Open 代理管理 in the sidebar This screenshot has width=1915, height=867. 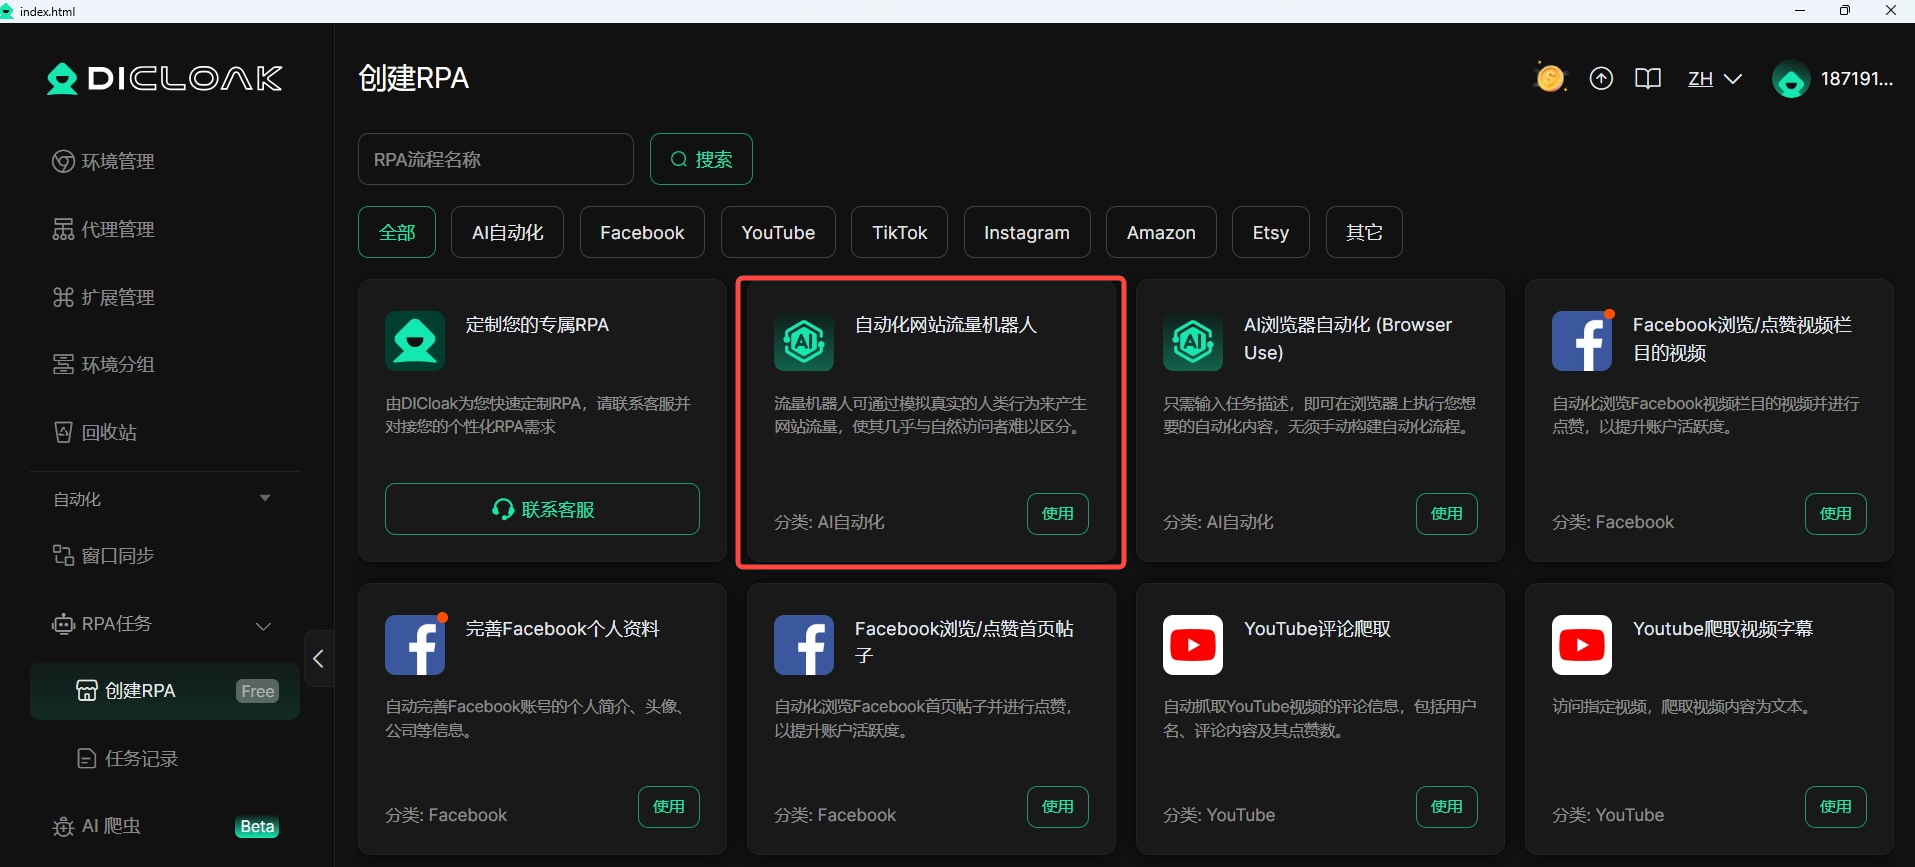click(x=103, y=229)
